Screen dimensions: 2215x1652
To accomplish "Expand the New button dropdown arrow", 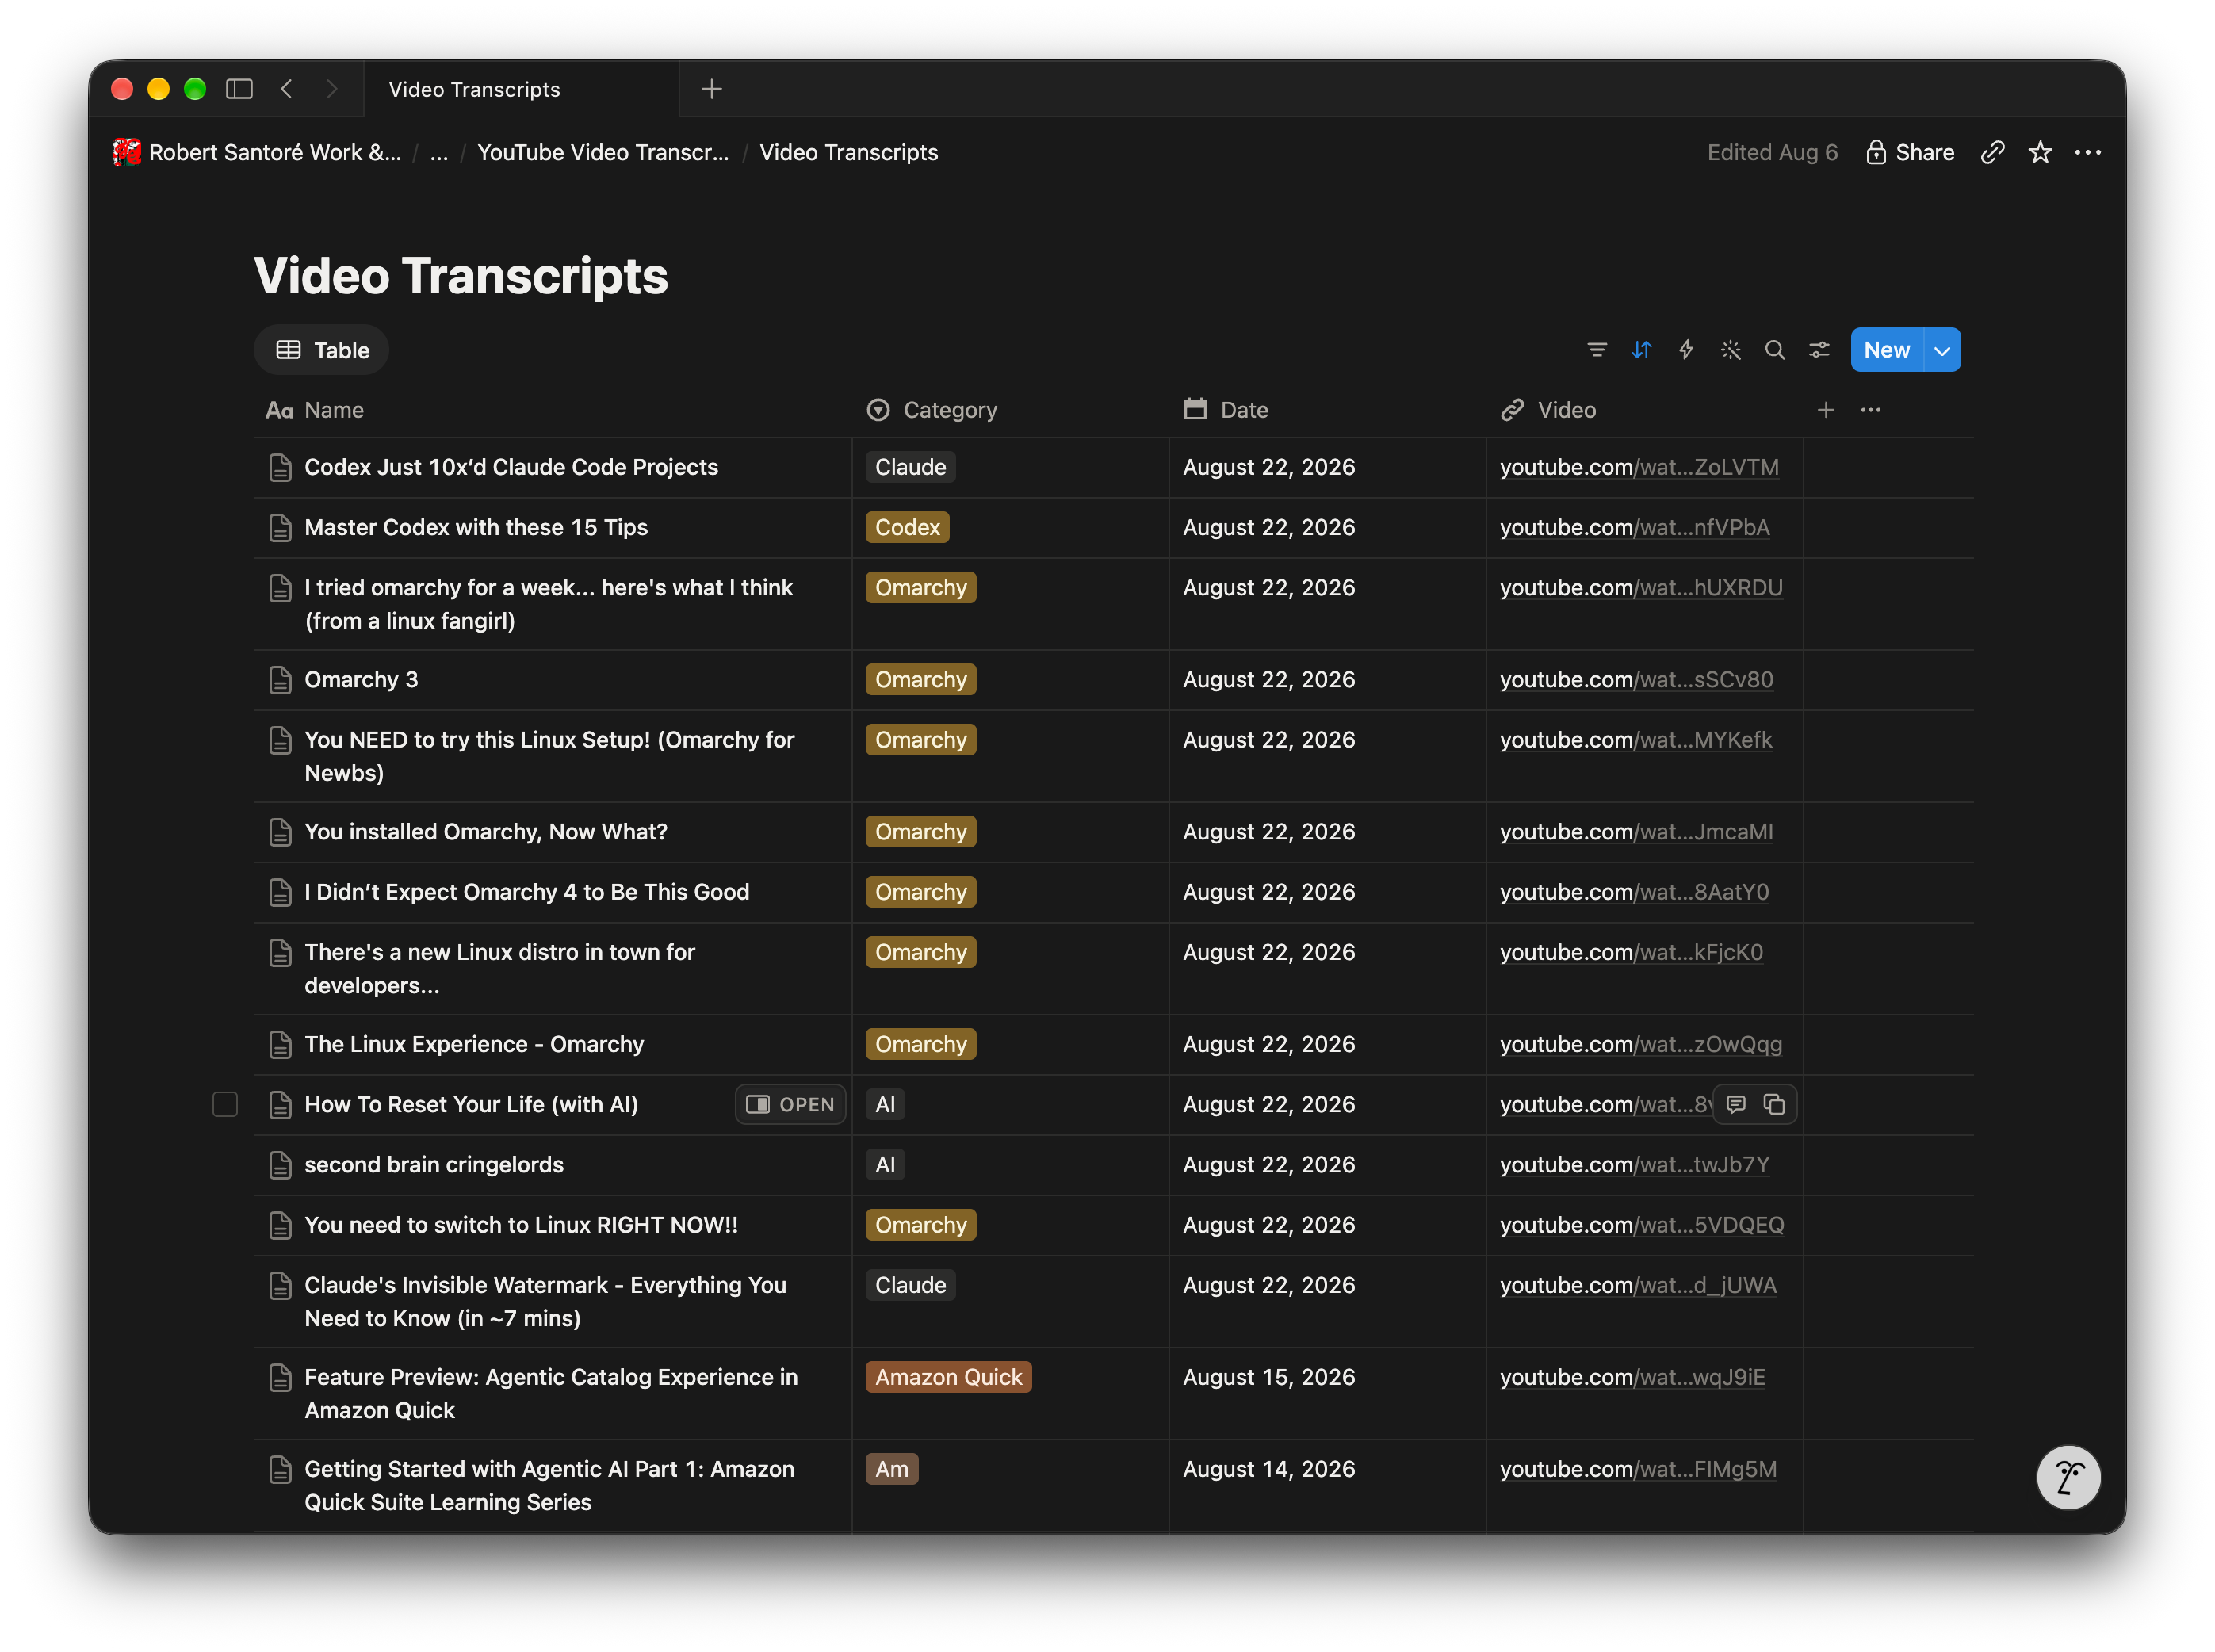I will click(x=1941, y=350).
